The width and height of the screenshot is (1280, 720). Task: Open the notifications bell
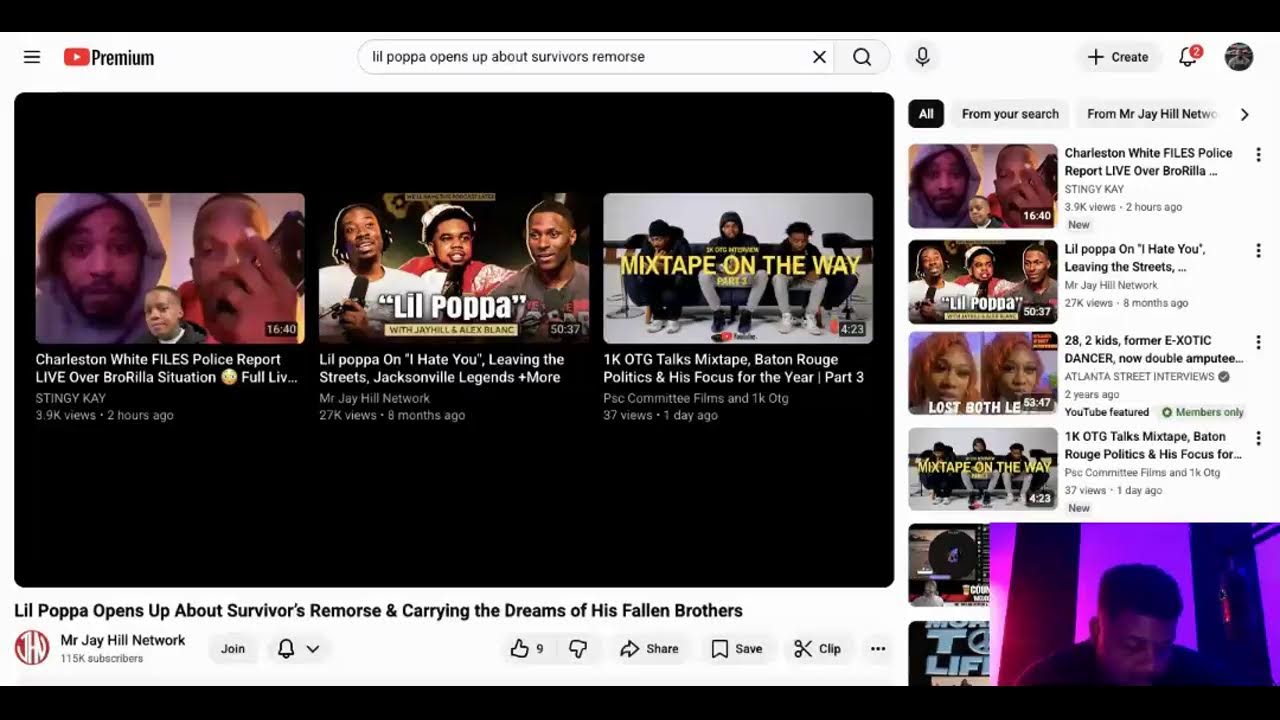coord(1188,57)
